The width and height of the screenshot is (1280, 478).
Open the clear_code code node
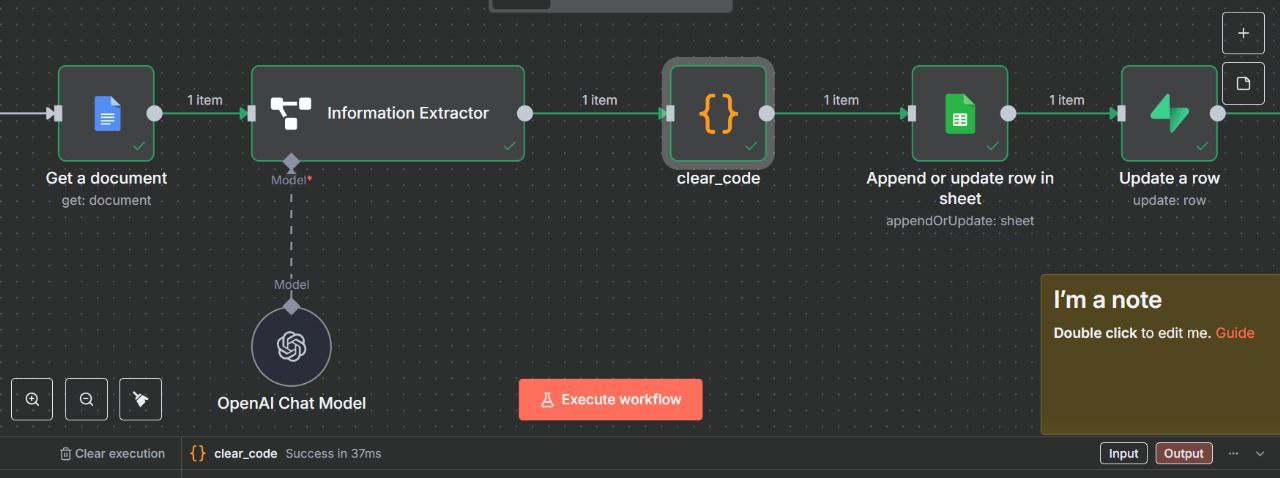tap(717, 113)
